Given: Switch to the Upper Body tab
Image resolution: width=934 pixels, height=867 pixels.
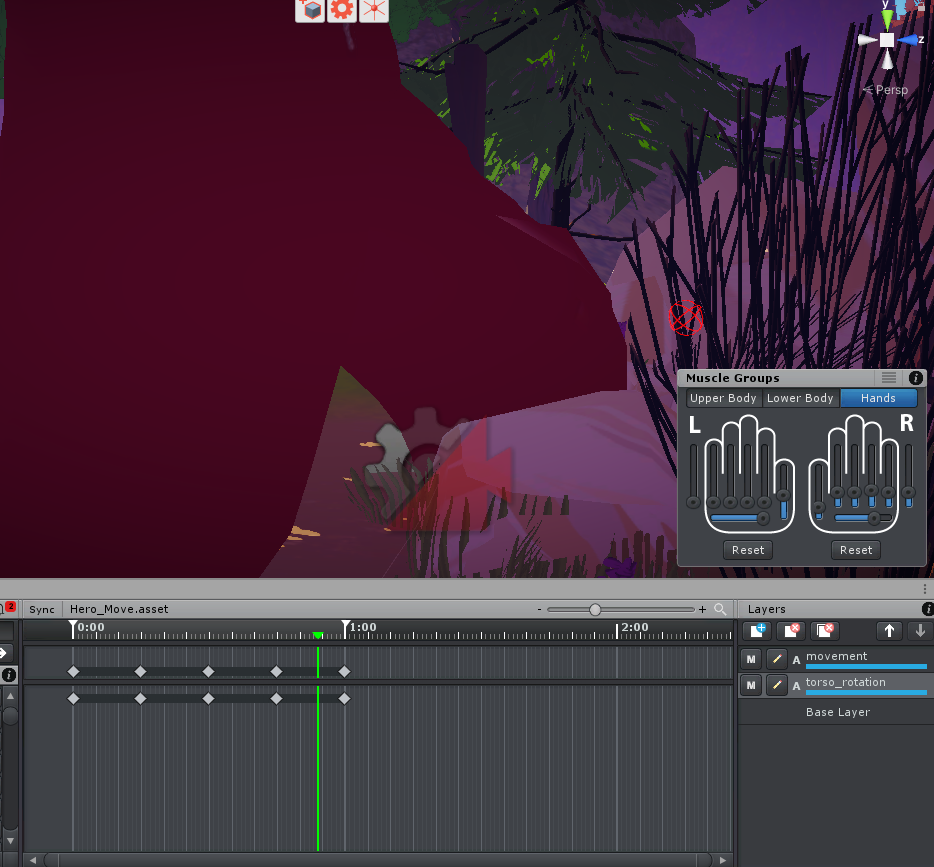Looking at the screenshot, I should 723,398.
